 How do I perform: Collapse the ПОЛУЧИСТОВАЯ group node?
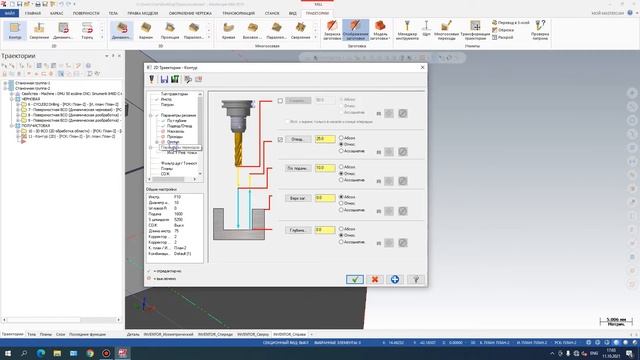[x=12, y=126]
